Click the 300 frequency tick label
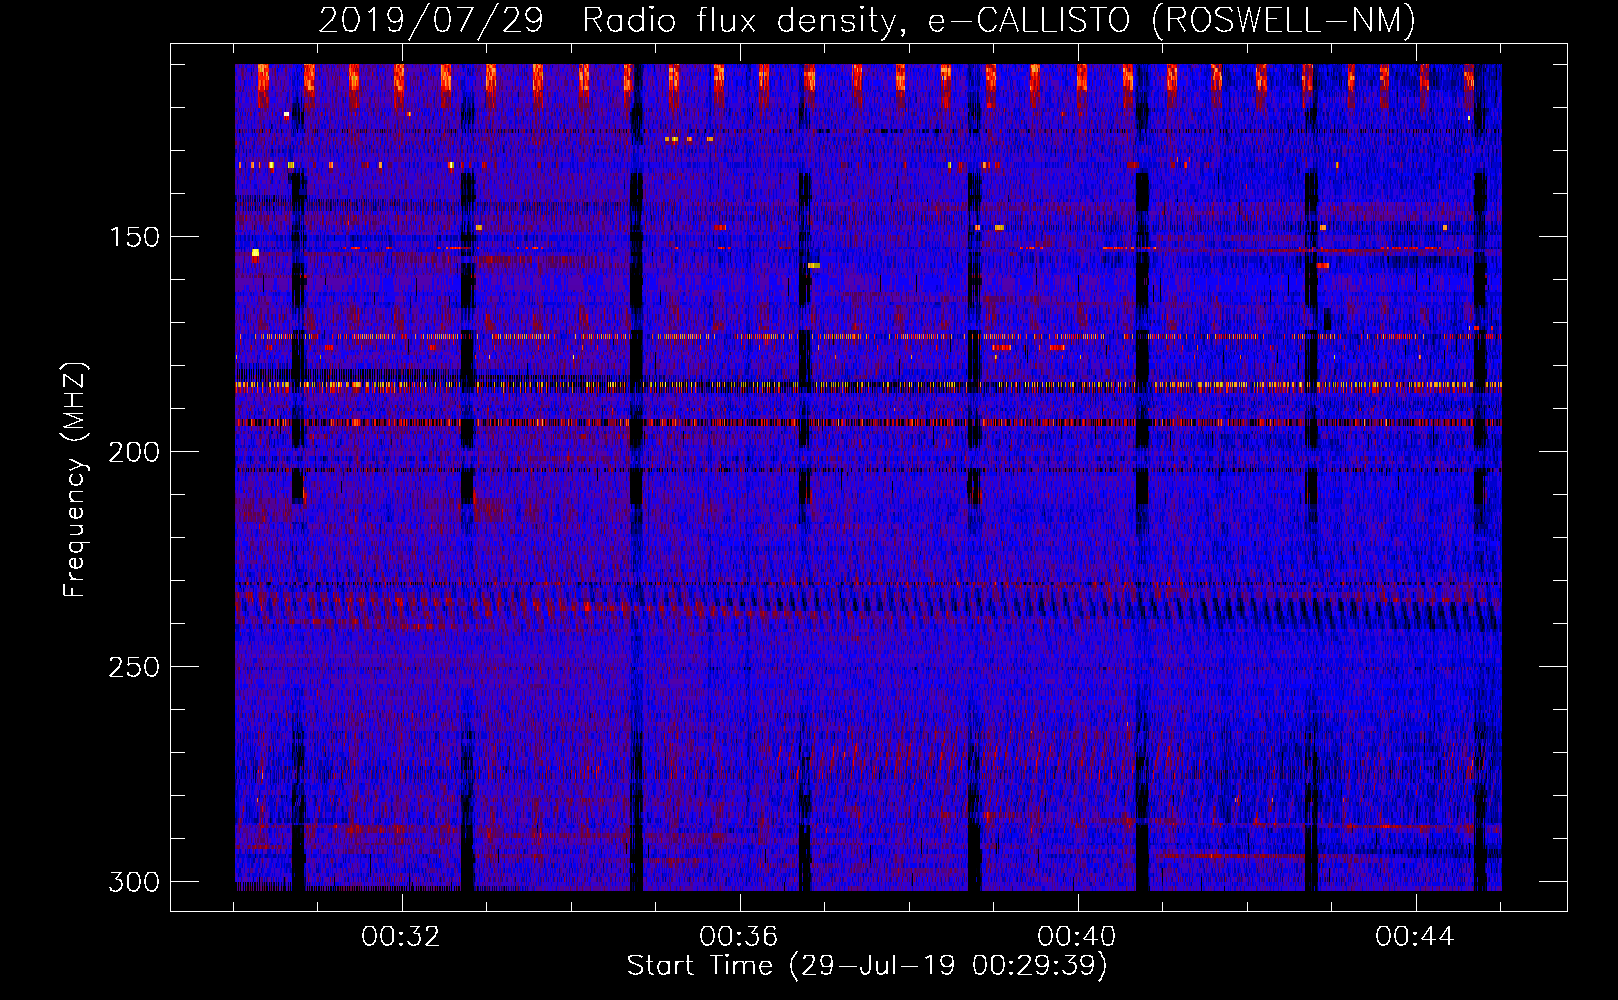The width and height of the screenshot is (1618, 1000). (x=134, y=882)
